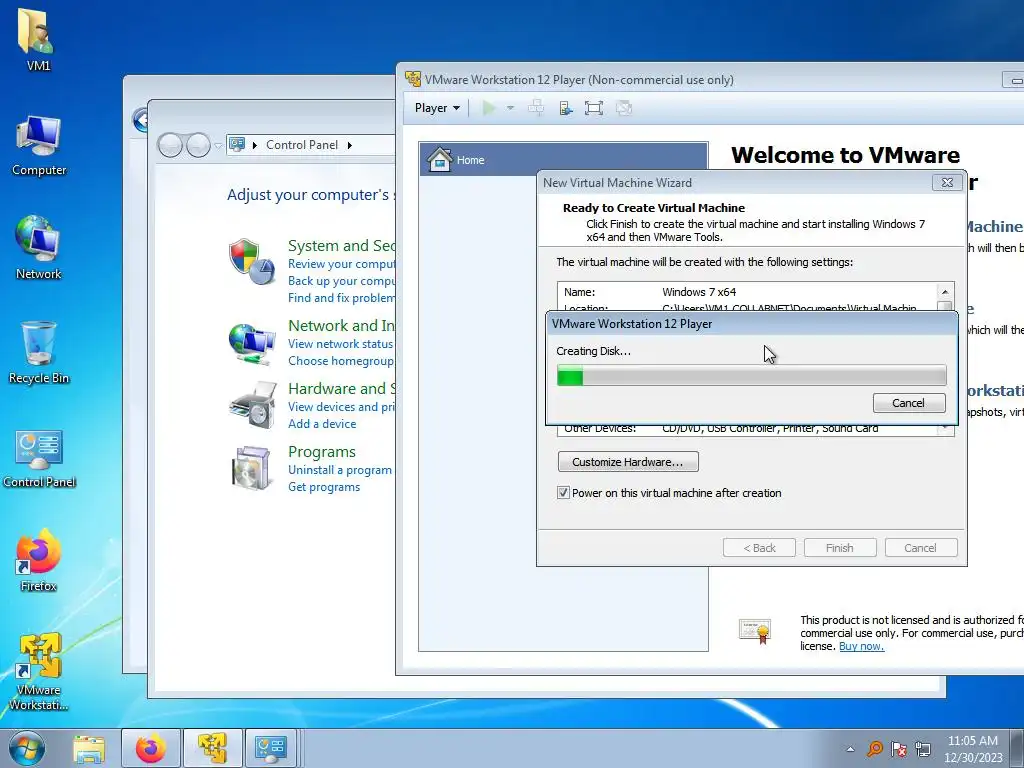Click the green power-on play icon

pos(488,108)
